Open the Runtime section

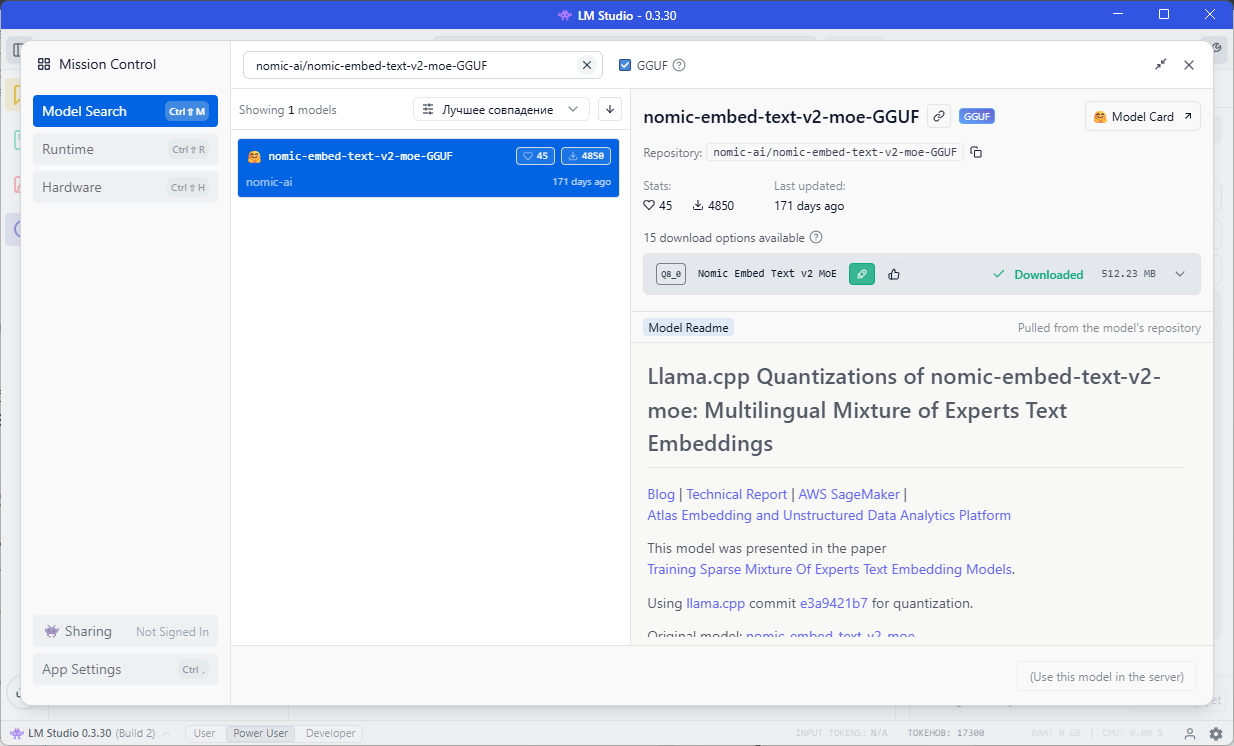pyautogui.click(x=125, y=149)
